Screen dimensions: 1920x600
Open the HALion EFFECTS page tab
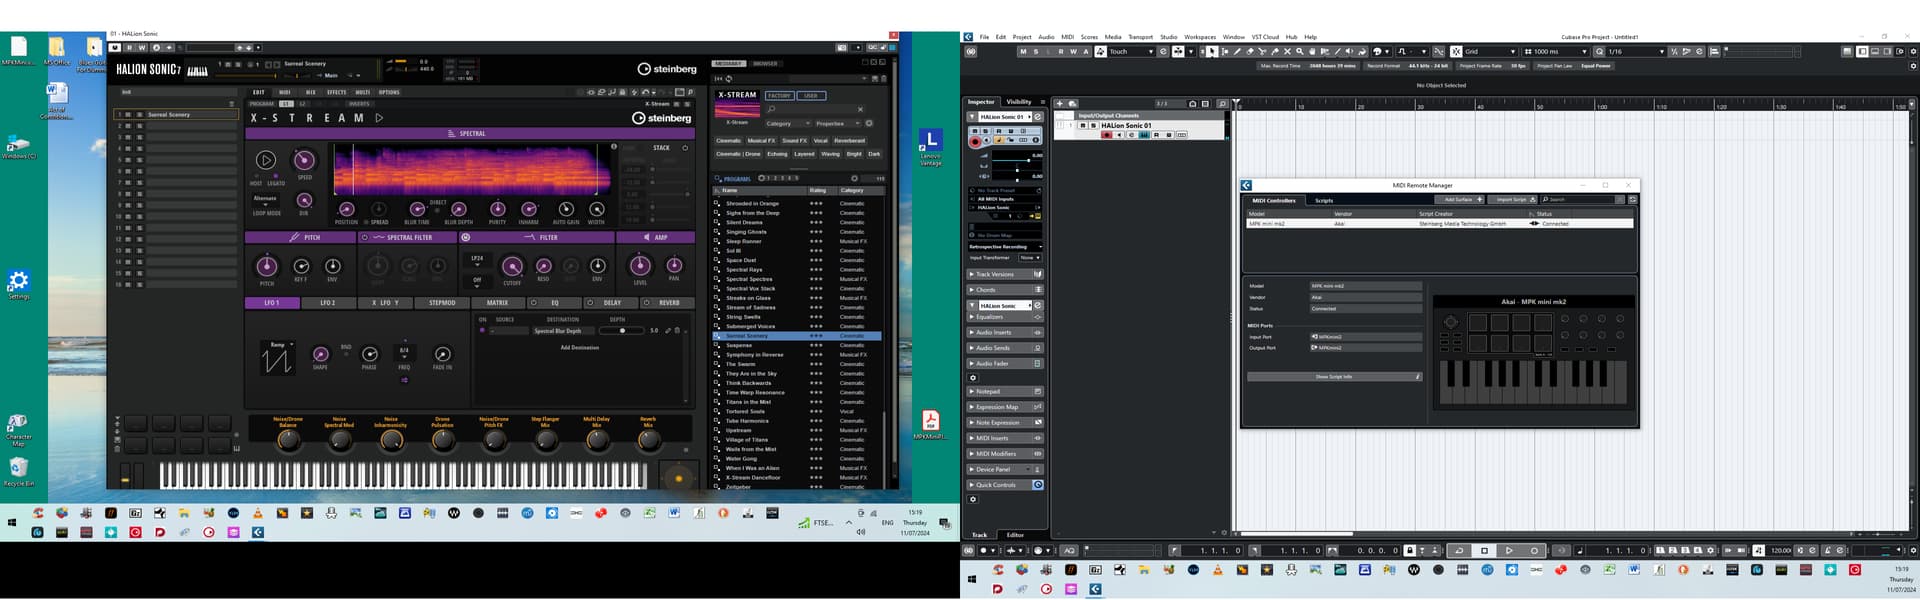[337, 92]
